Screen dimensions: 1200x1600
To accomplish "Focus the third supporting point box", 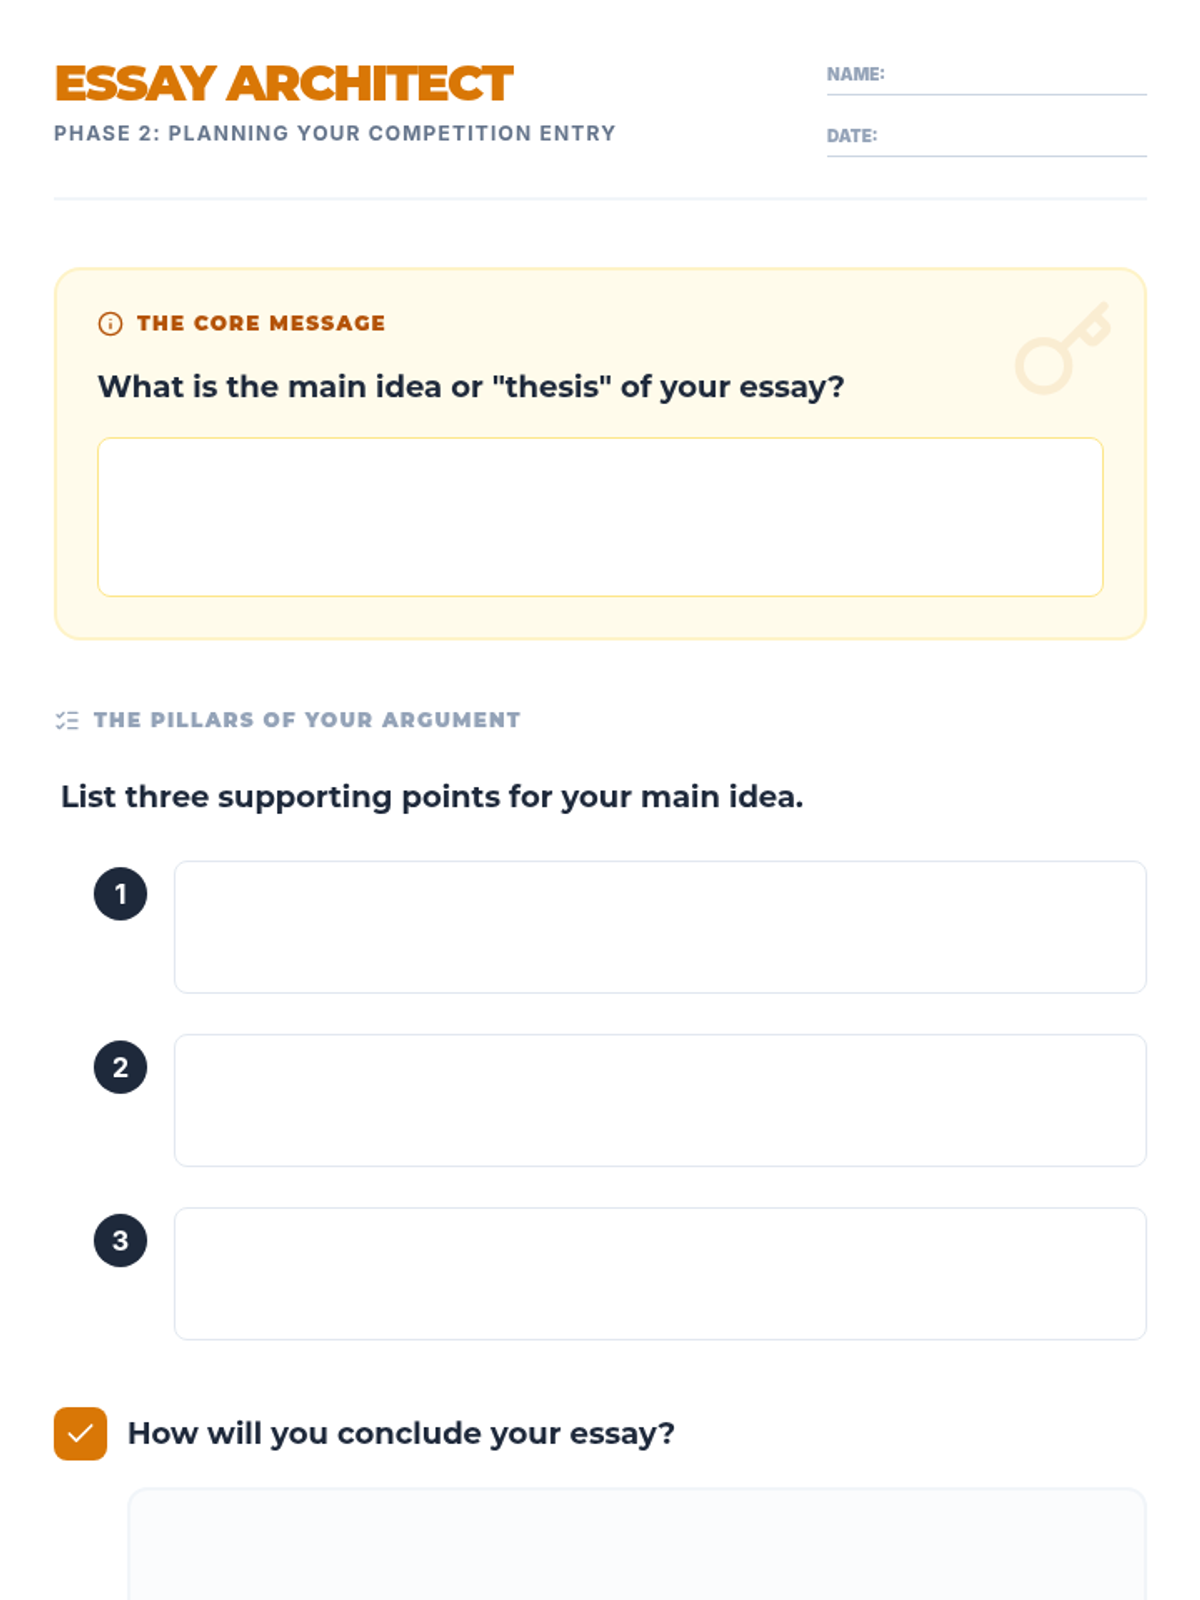I will pyautogui.click(x=660, y=1273).
